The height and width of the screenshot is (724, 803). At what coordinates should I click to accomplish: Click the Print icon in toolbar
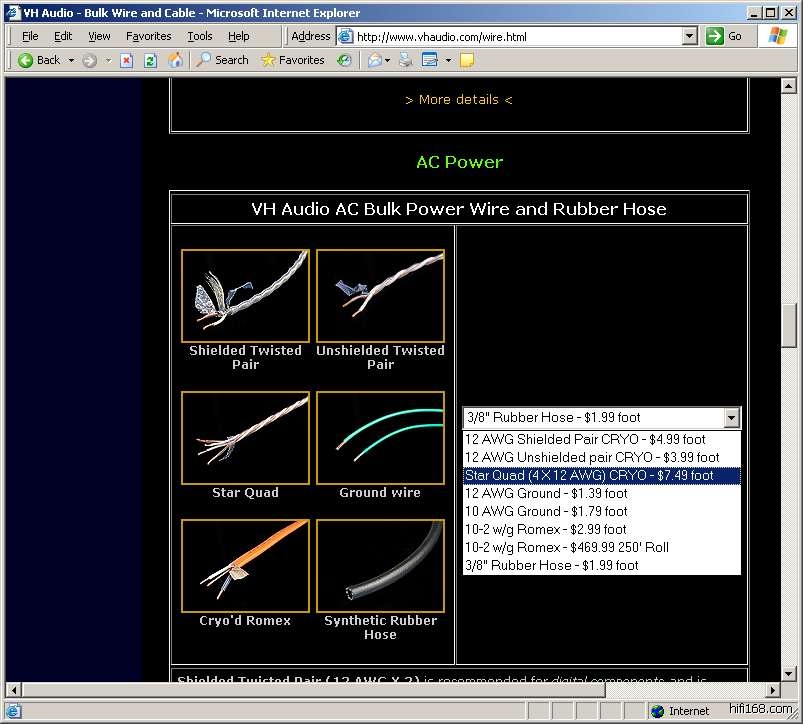click(405, 60)
